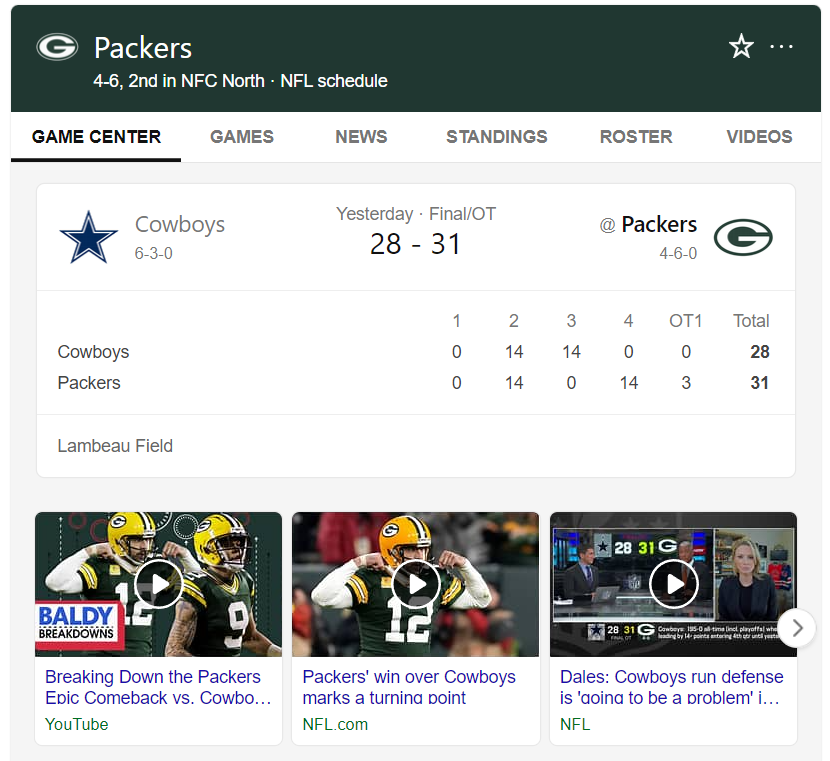Image resolution: width=830 pixels, height=761 pixels.
Task: Click the Baldy Breakdowns badge on thumbnail
Action: pyautogui.click(x=79, y=625)
